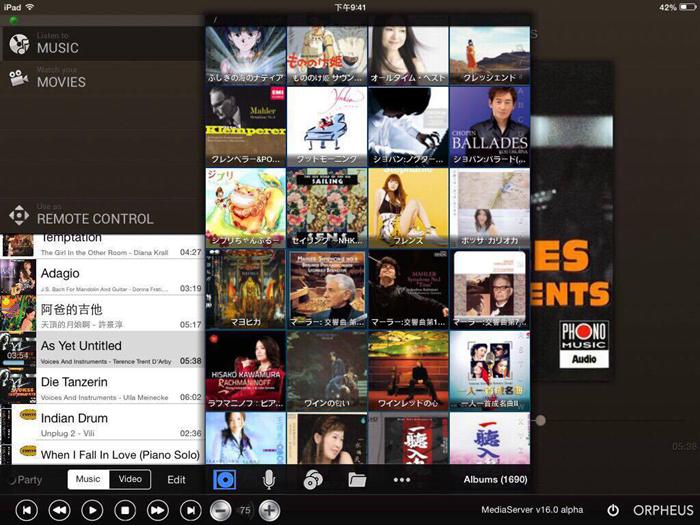Image resolution: width=700 pixels, height=525 pixels.
Task: Open the マヨヒガ album
Action: click(x=246, y=289)
